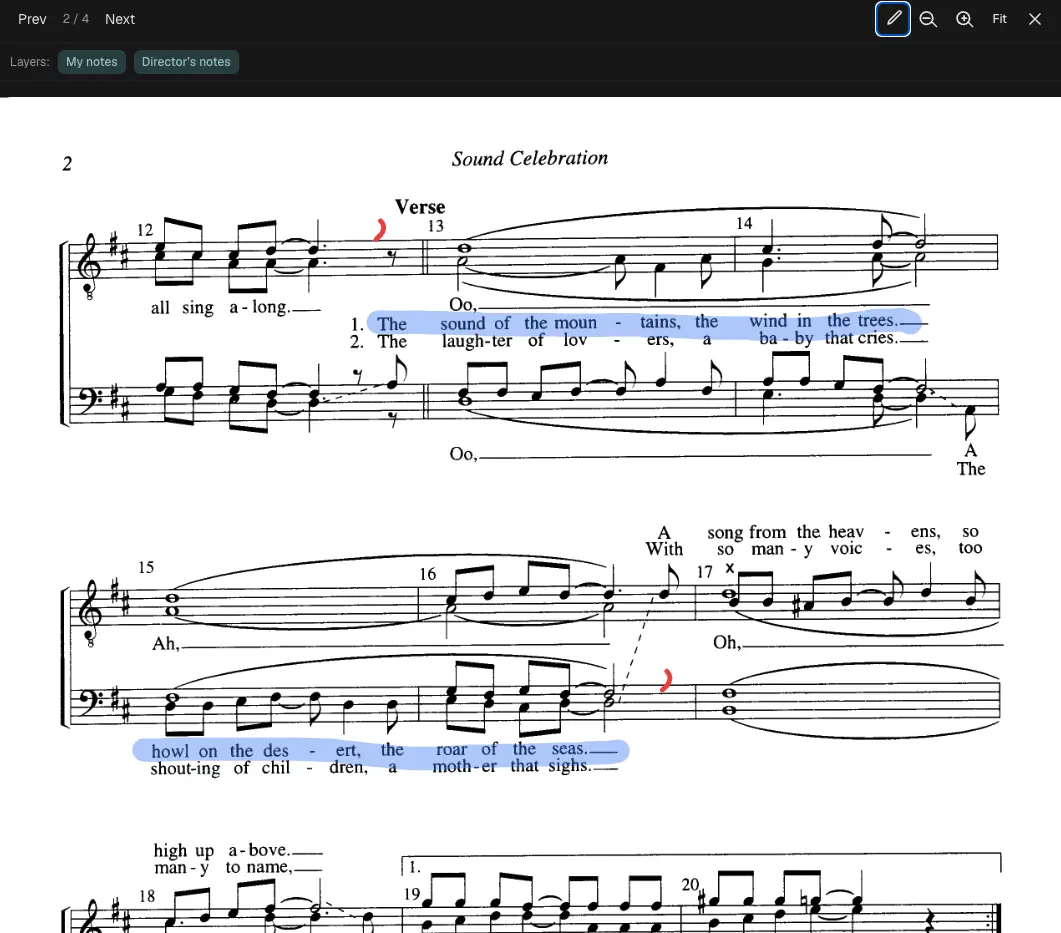Close the score viewer

(1035, 19)
